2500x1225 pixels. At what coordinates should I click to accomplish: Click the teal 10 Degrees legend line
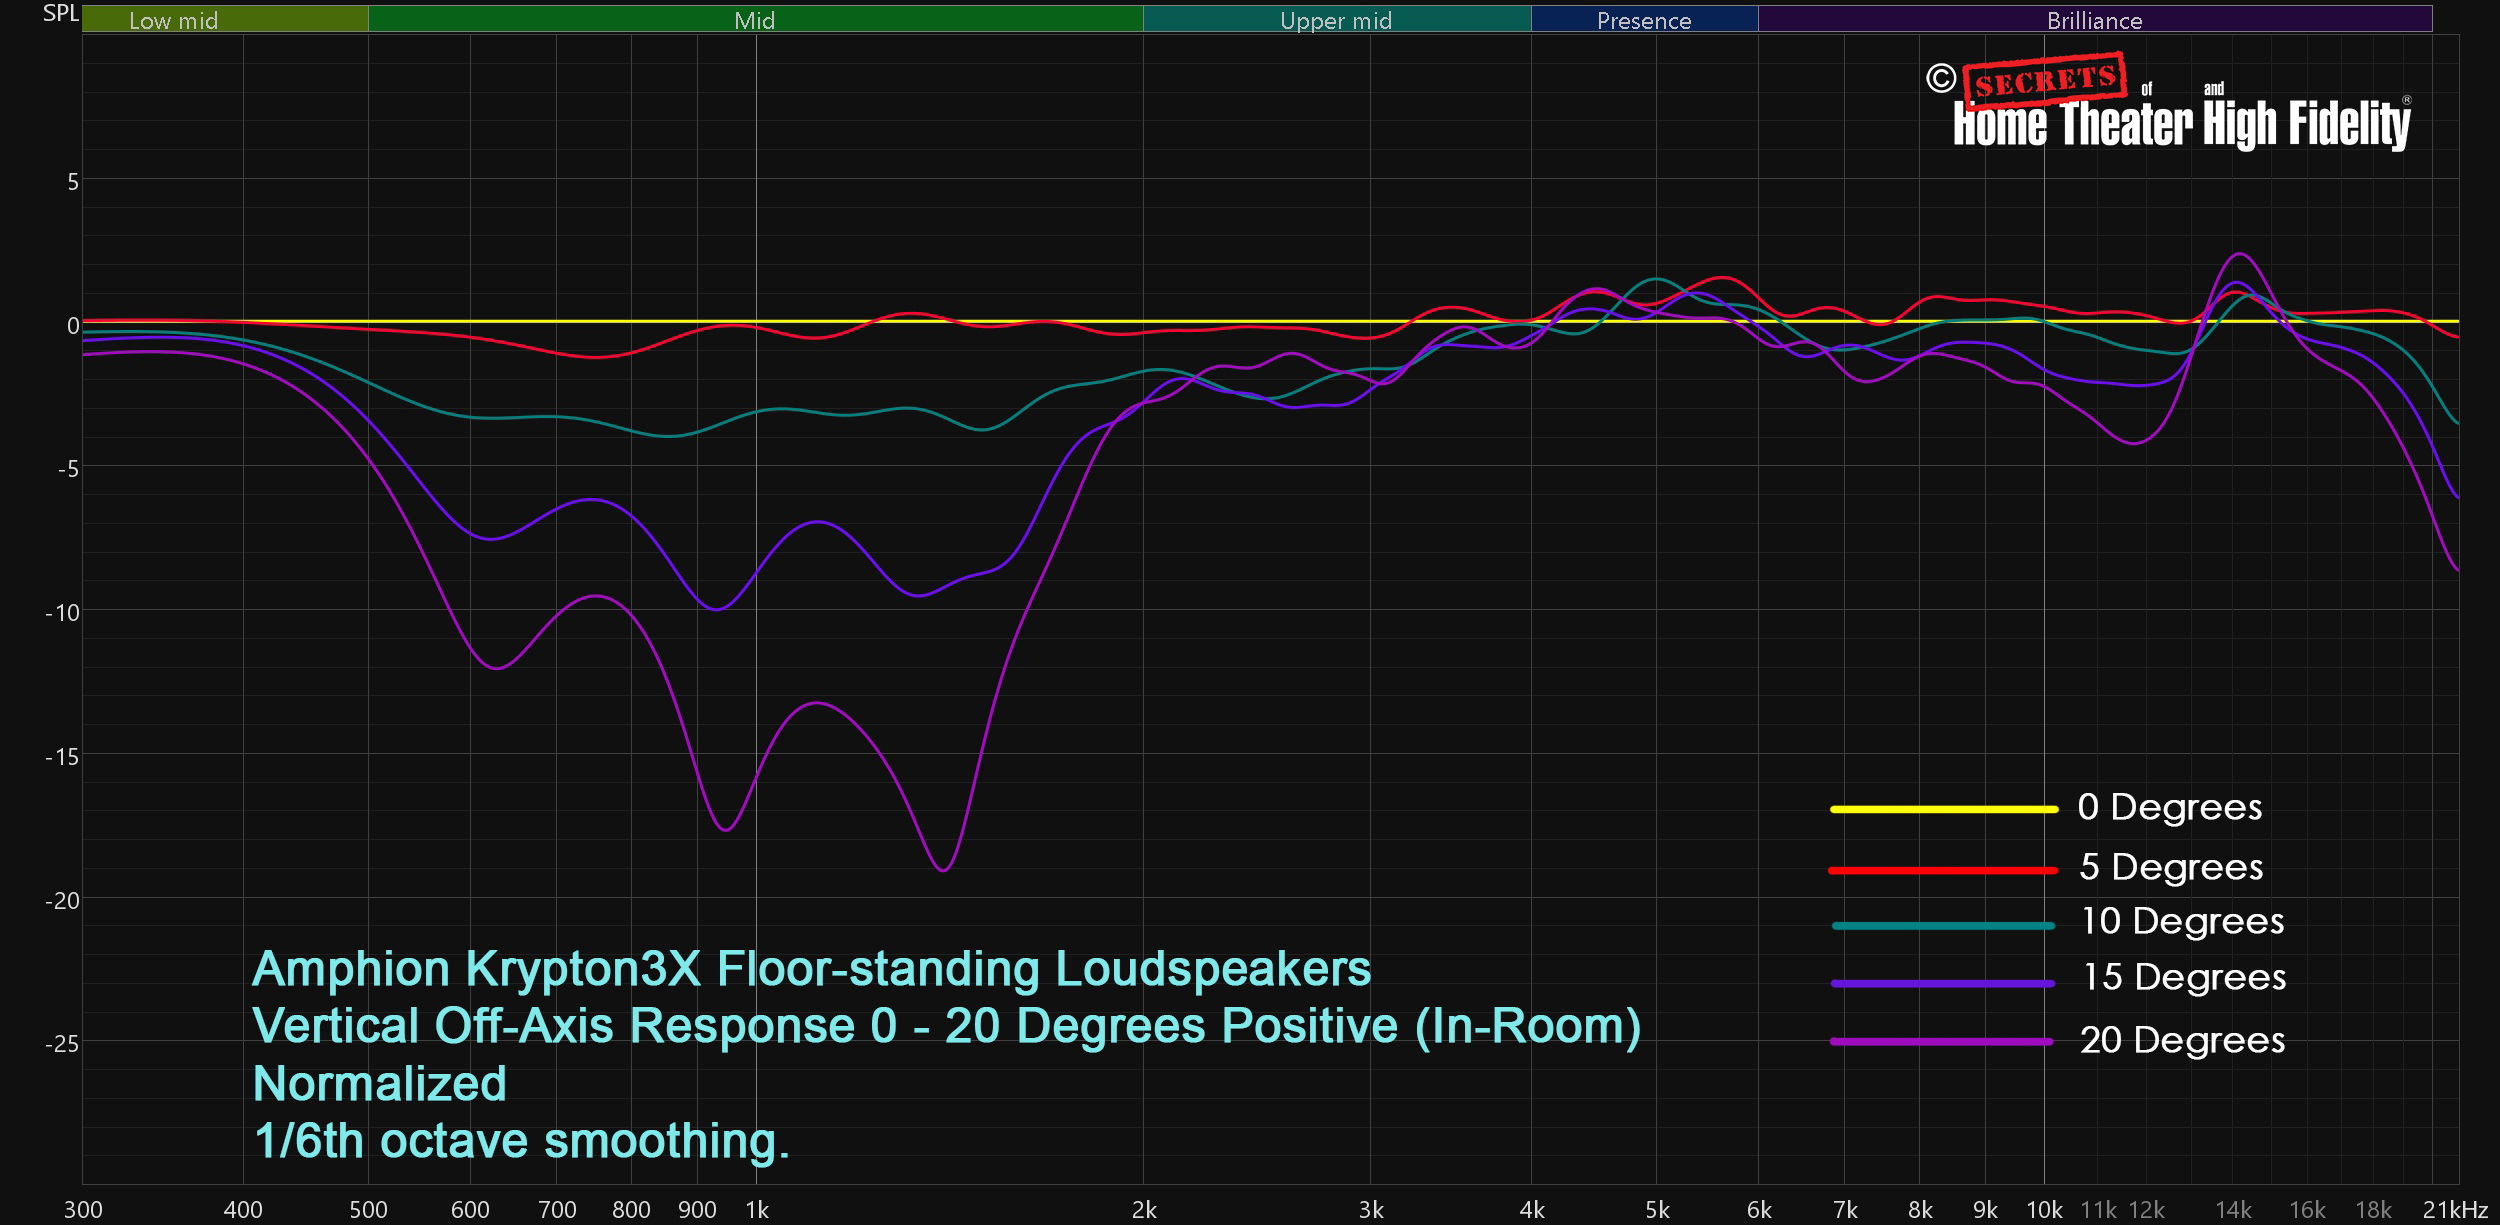coord(1943,926)
